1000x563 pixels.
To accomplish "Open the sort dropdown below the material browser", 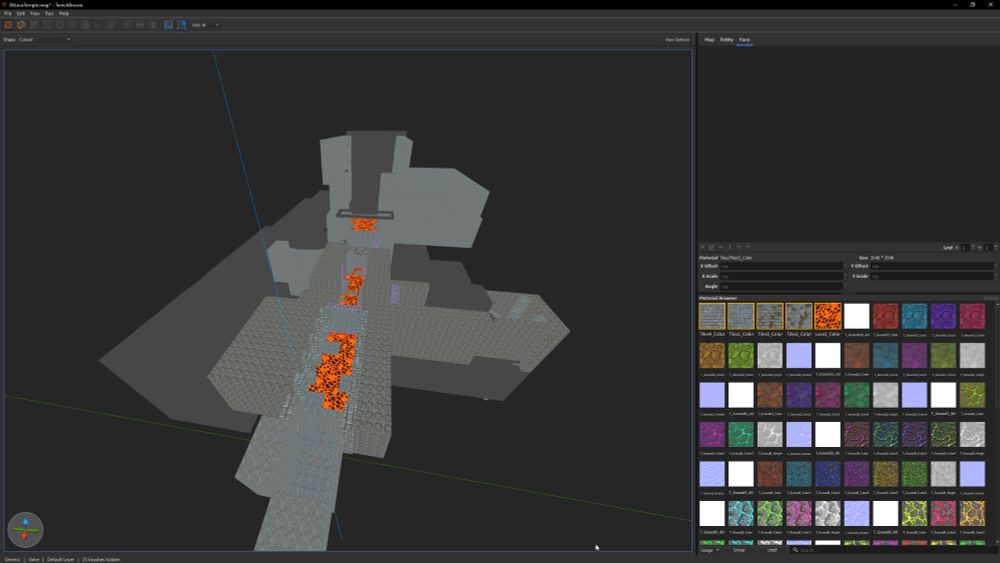I will click(709, 550).
